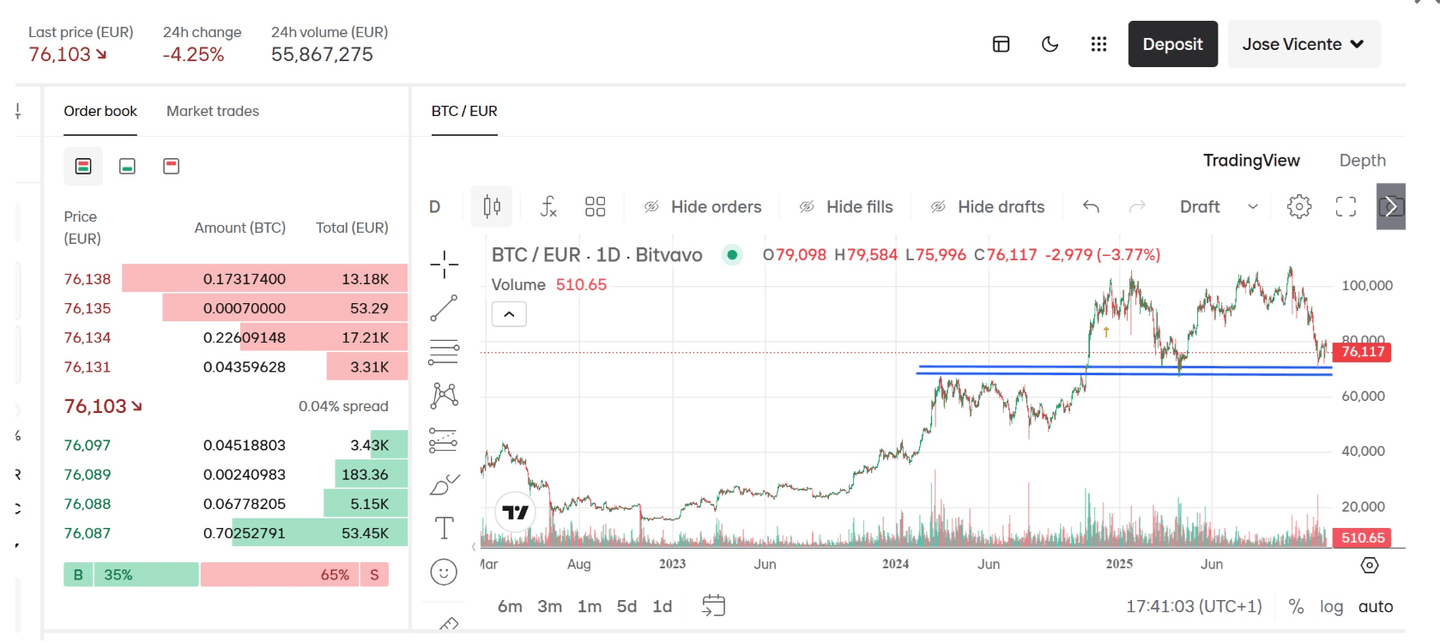Set chart range to 6 months
The height and width of the screenshot is (644, 1440).
tap(510, 606)
